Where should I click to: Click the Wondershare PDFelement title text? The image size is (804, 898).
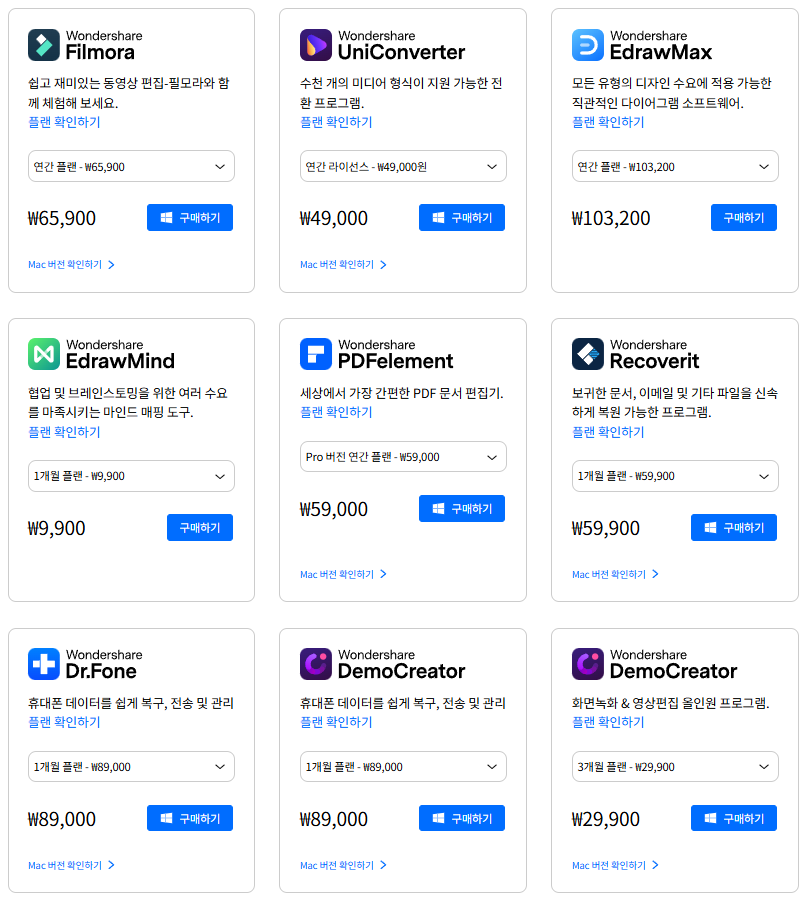395,355
